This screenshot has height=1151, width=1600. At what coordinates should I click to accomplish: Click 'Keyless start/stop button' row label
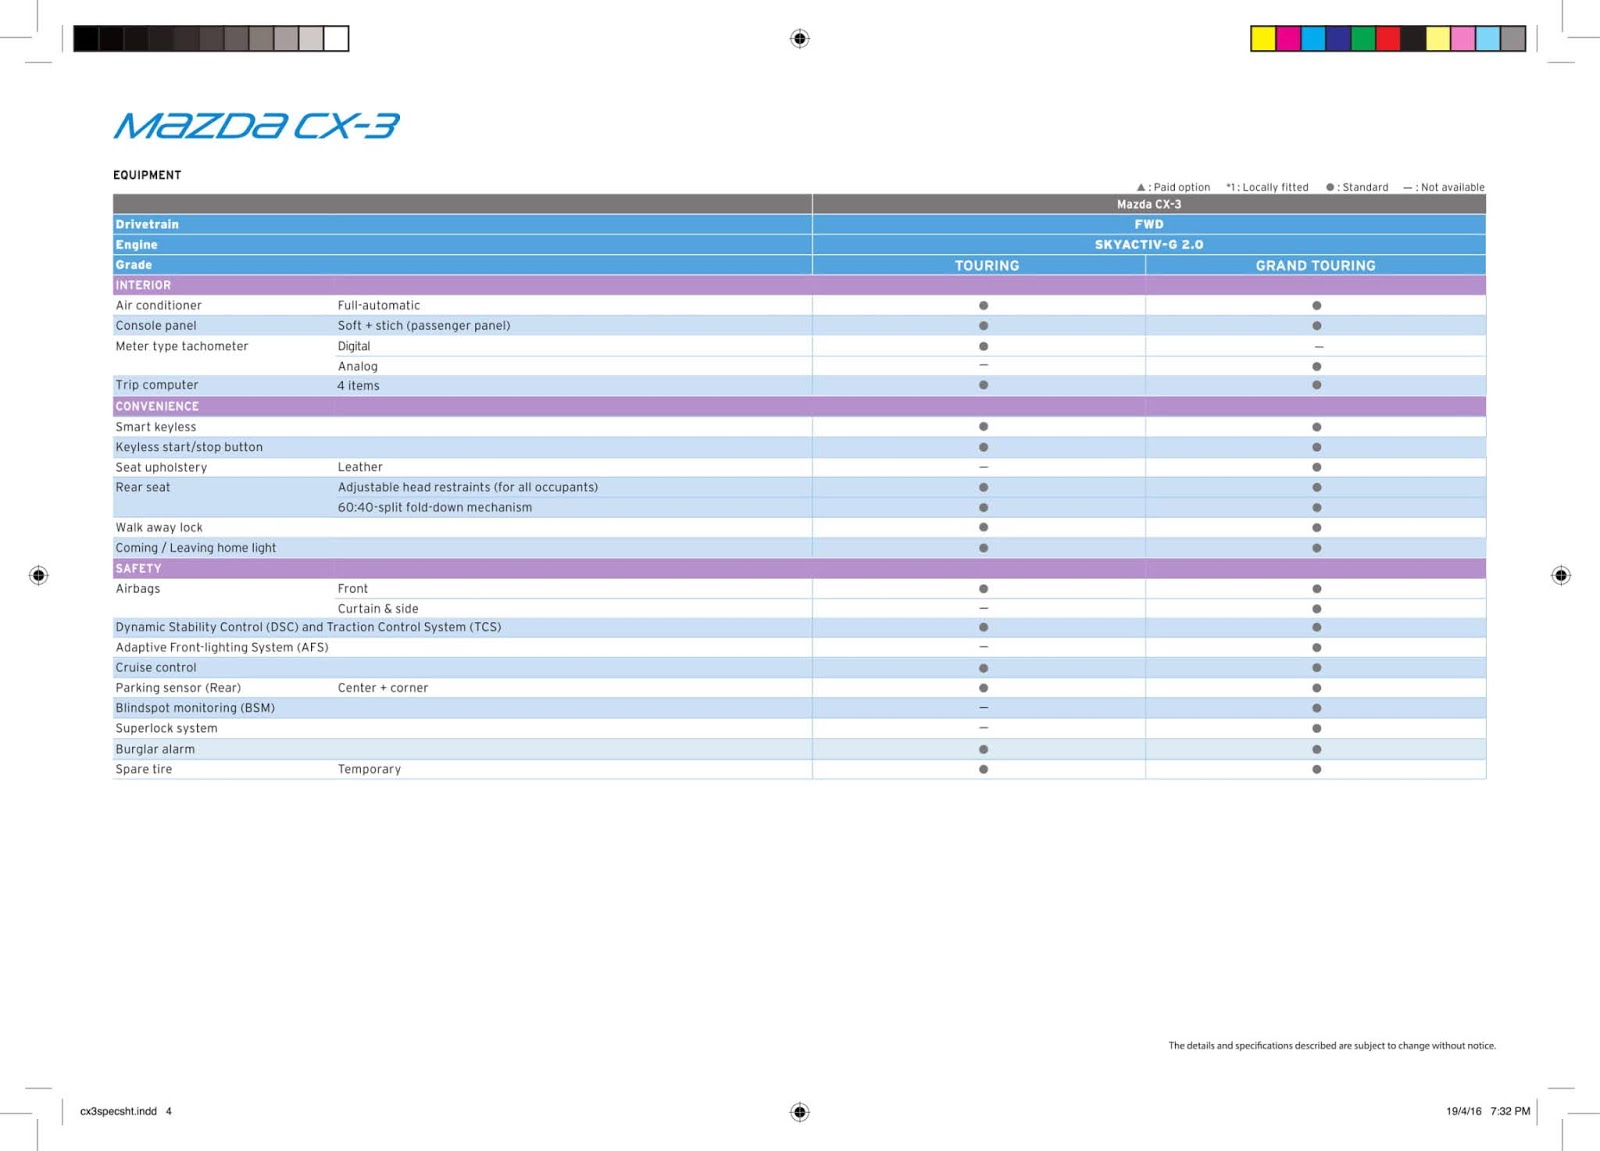click(x=189, y=447)
